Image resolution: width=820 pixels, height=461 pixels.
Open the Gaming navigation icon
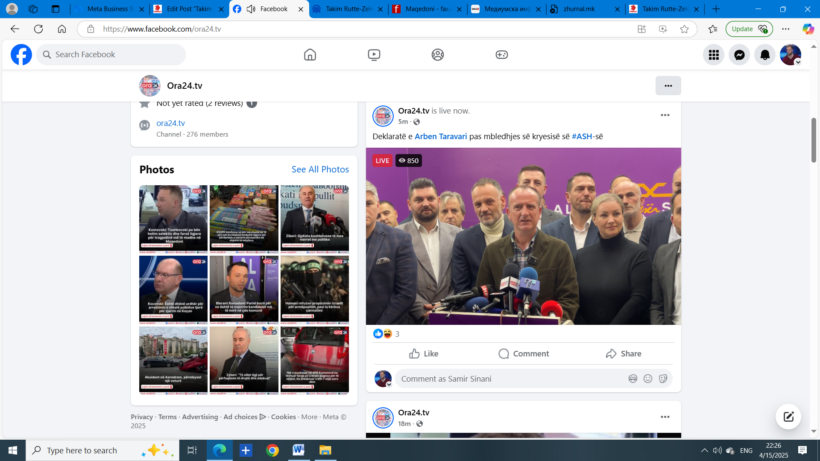pyautogui.click(x=502, y=54)
